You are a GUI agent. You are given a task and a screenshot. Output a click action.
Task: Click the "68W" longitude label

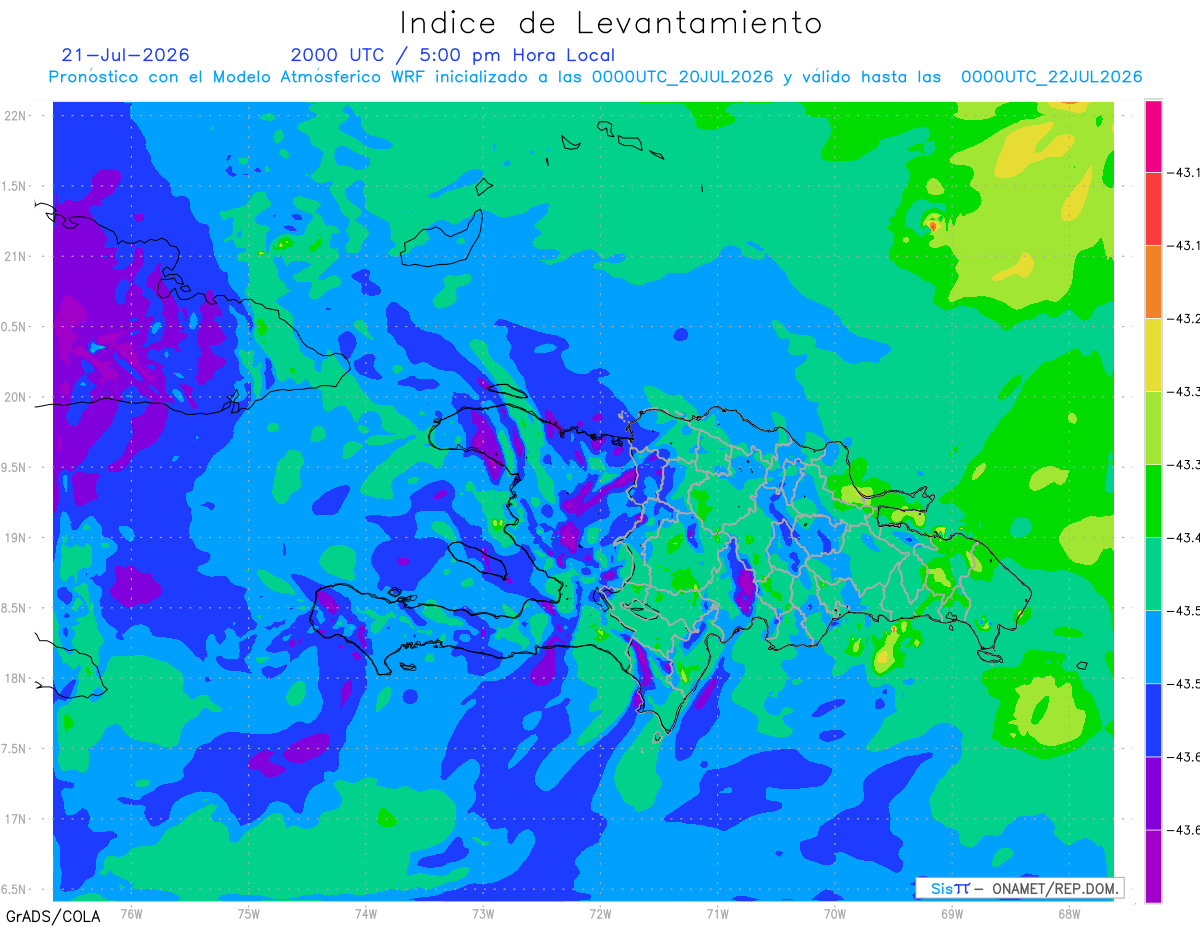pos(1069,913)
